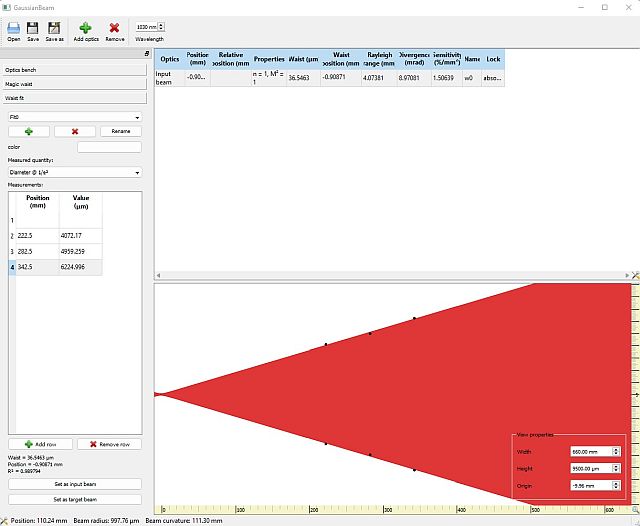The height and width of the screenshot is (526, 640).
Task: Float the left dock panel
Action: 146,53
